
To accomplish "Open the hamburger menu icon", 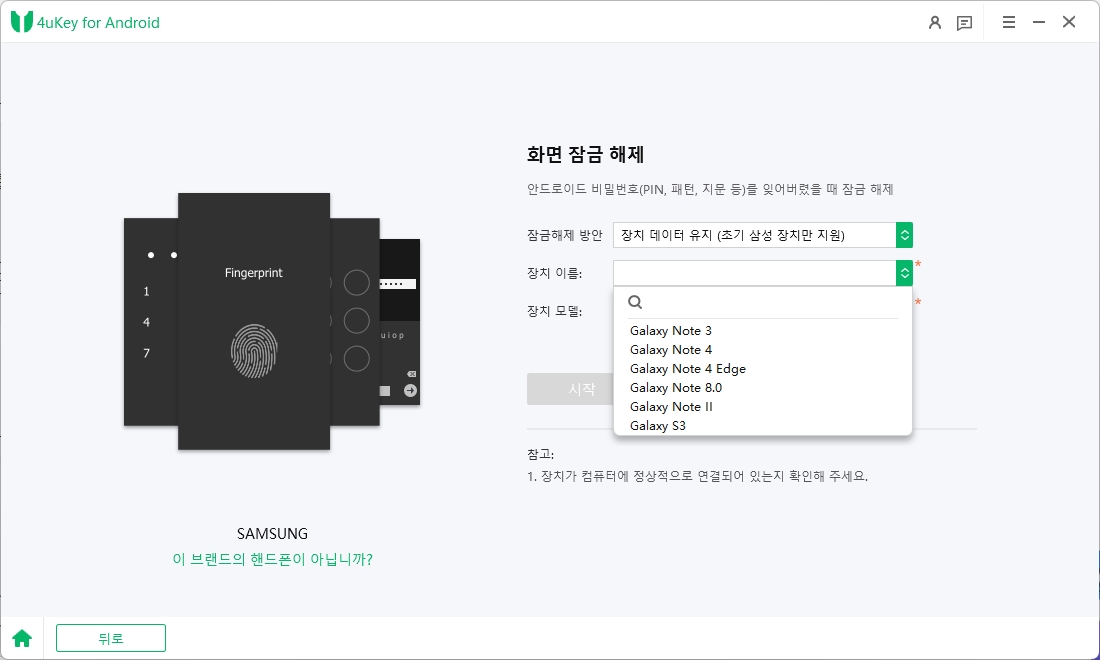I will [x=1009, y=22].
